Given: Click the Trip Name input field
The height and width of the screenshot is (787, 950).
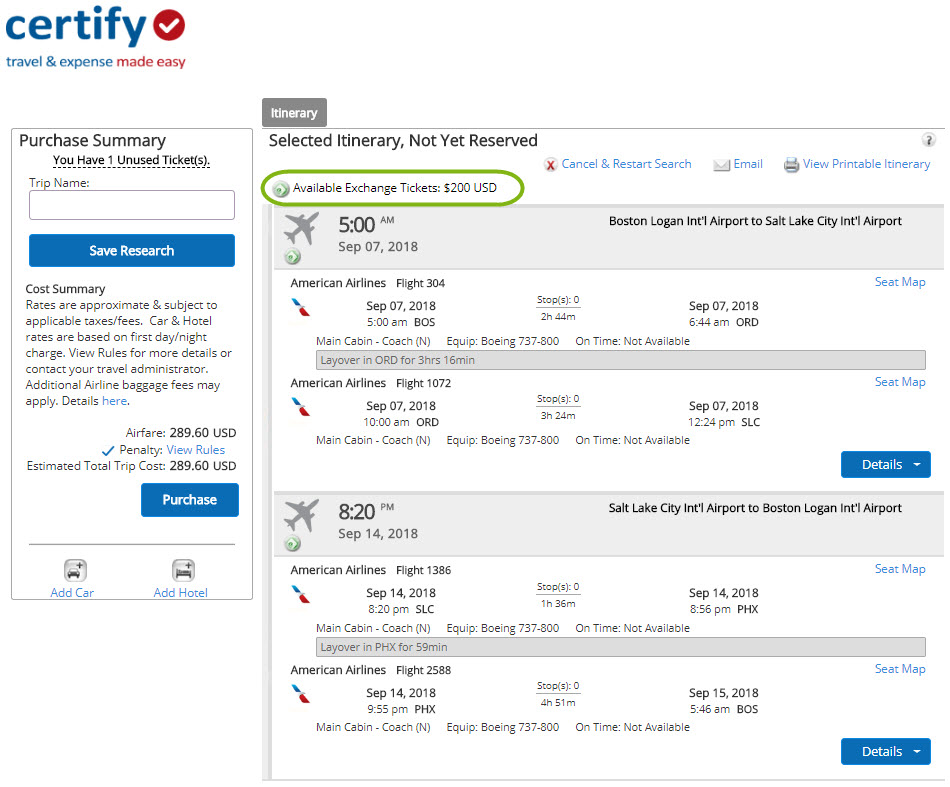Looking at the screenshot, I should coord(131,205).
